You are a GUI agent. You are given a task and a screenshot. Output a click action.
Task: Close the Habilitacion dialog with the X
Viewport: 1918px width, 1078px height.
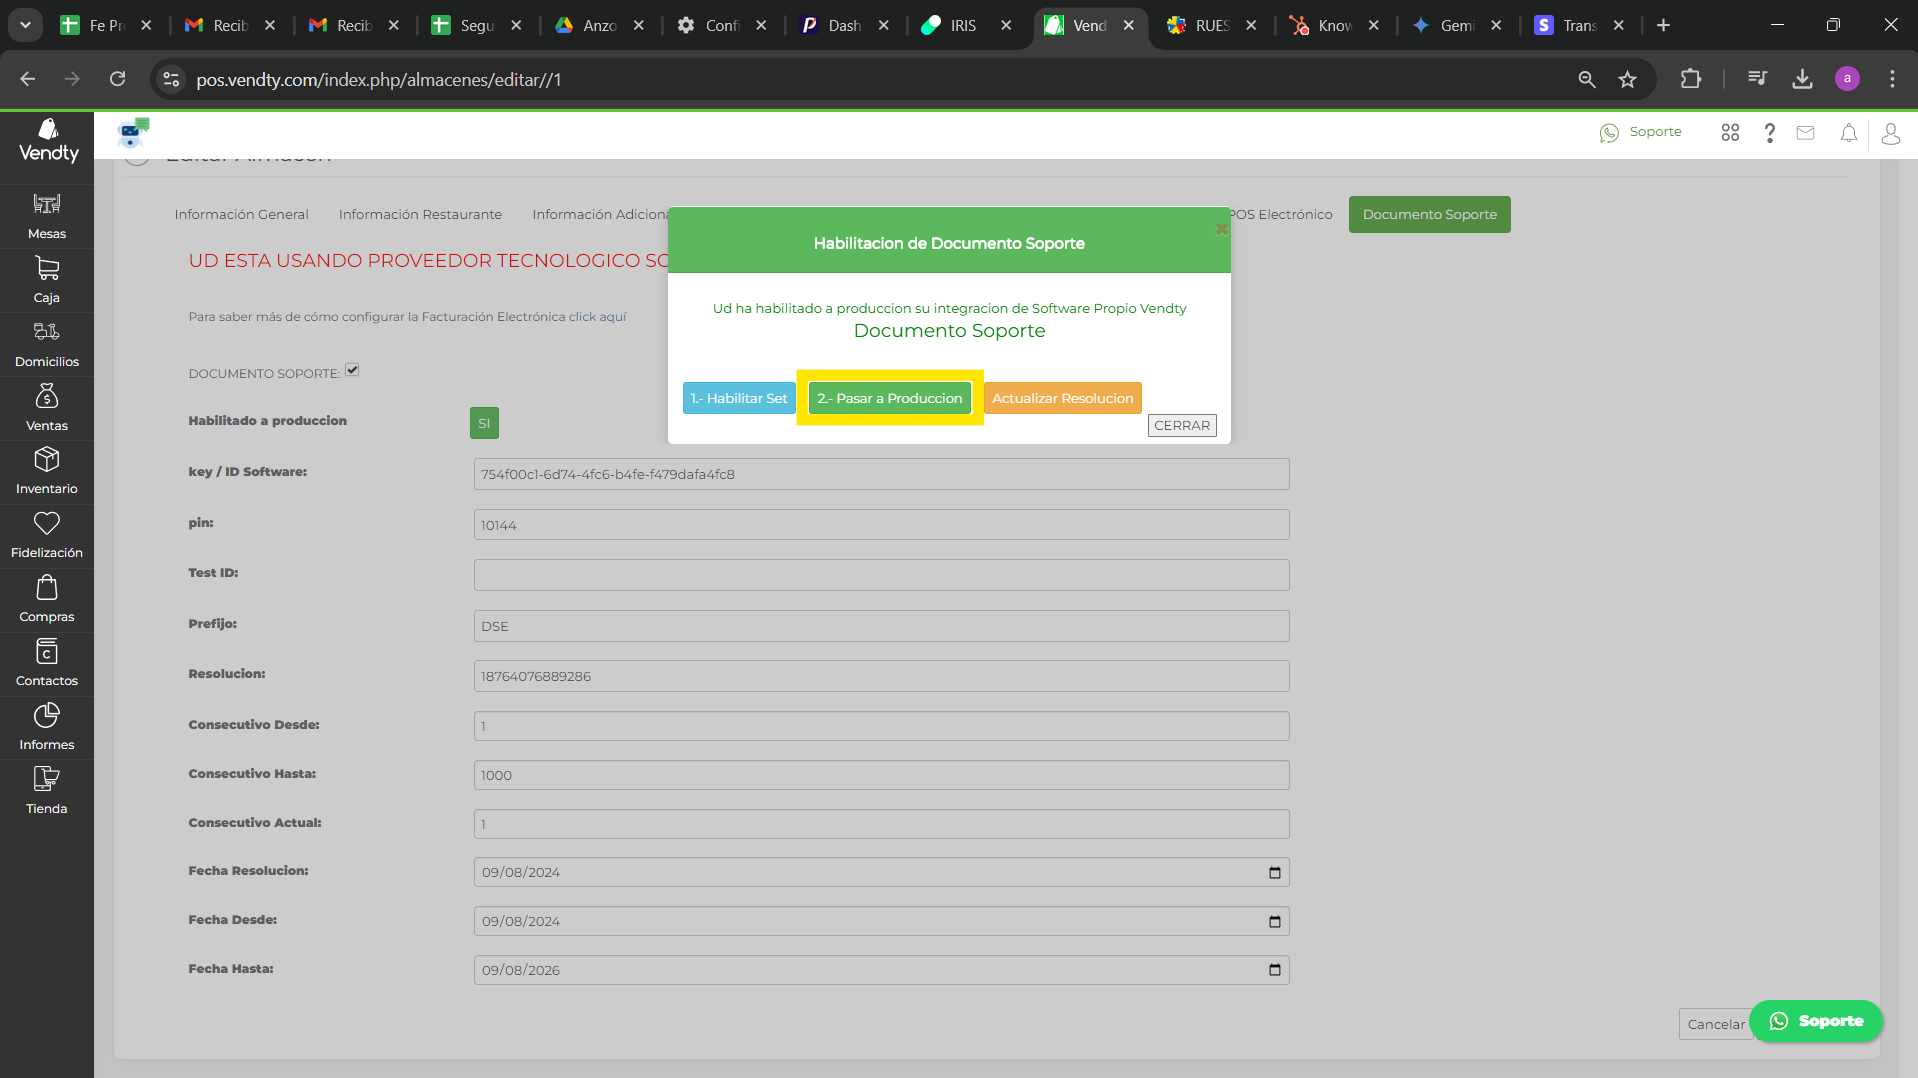tap(1221, 229)
